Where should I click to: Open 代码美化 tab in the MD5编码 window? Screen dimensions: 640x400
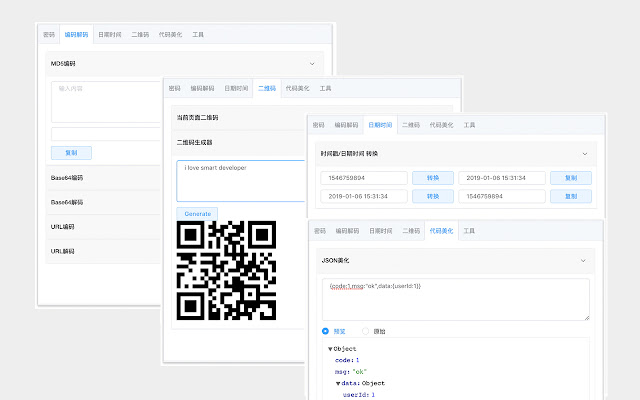click(170, 35)
